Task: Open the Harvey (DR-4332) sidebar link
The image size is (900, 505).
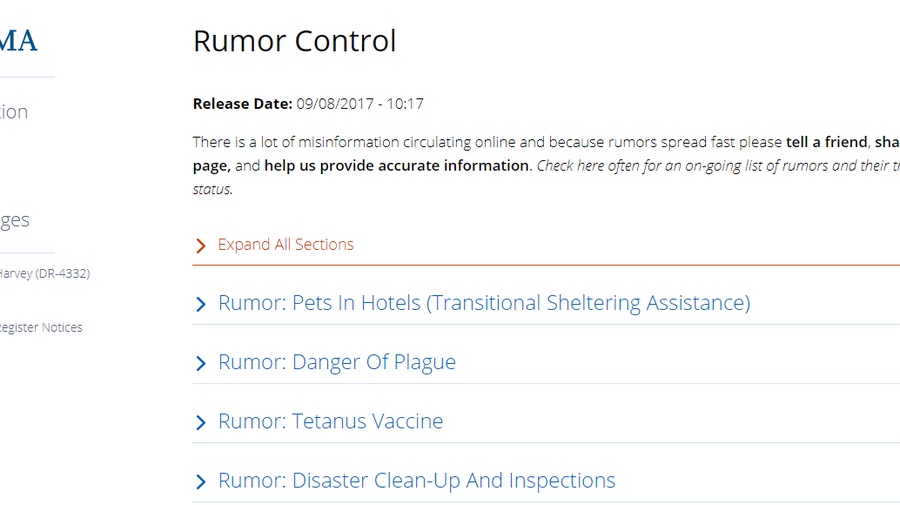Action: [x=45, y=273]
